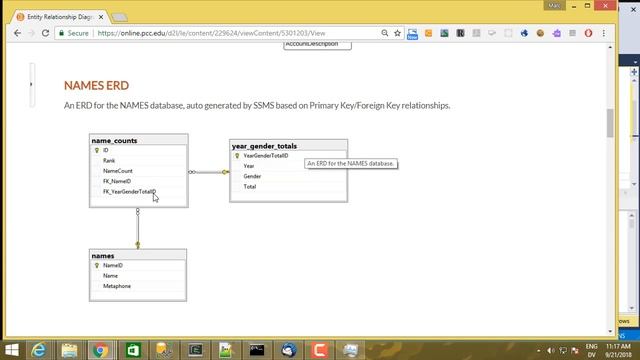The width and height of the screenshot is (640, 360).
Task: Open File Explorer from the taskbar
Action: pos(69,350)
